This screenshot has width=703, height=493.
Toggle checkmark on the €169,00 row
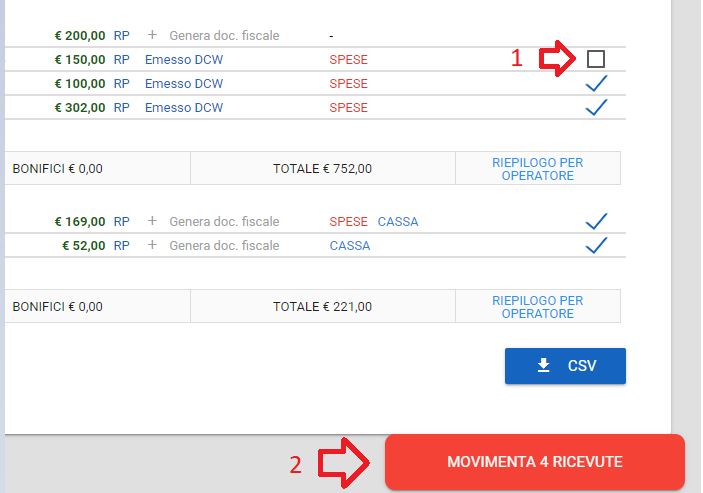(596, 221)
